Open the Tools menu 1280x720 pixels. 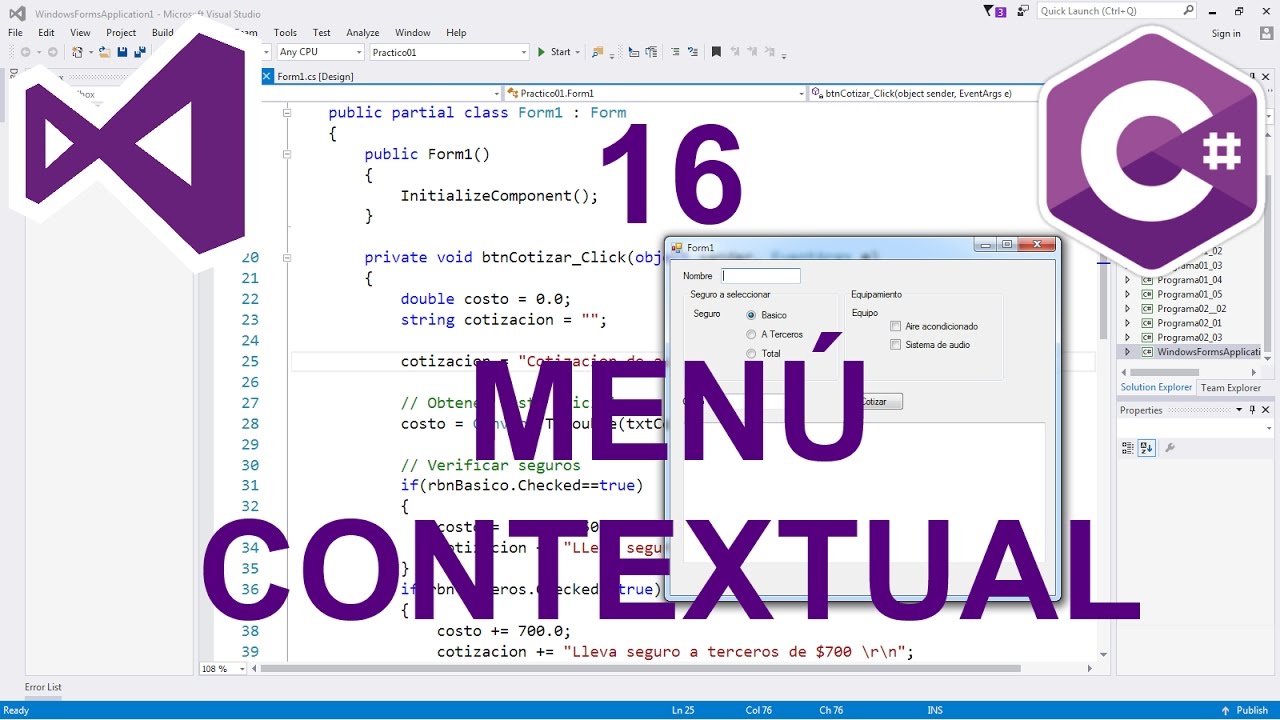[x=285, y=33]
